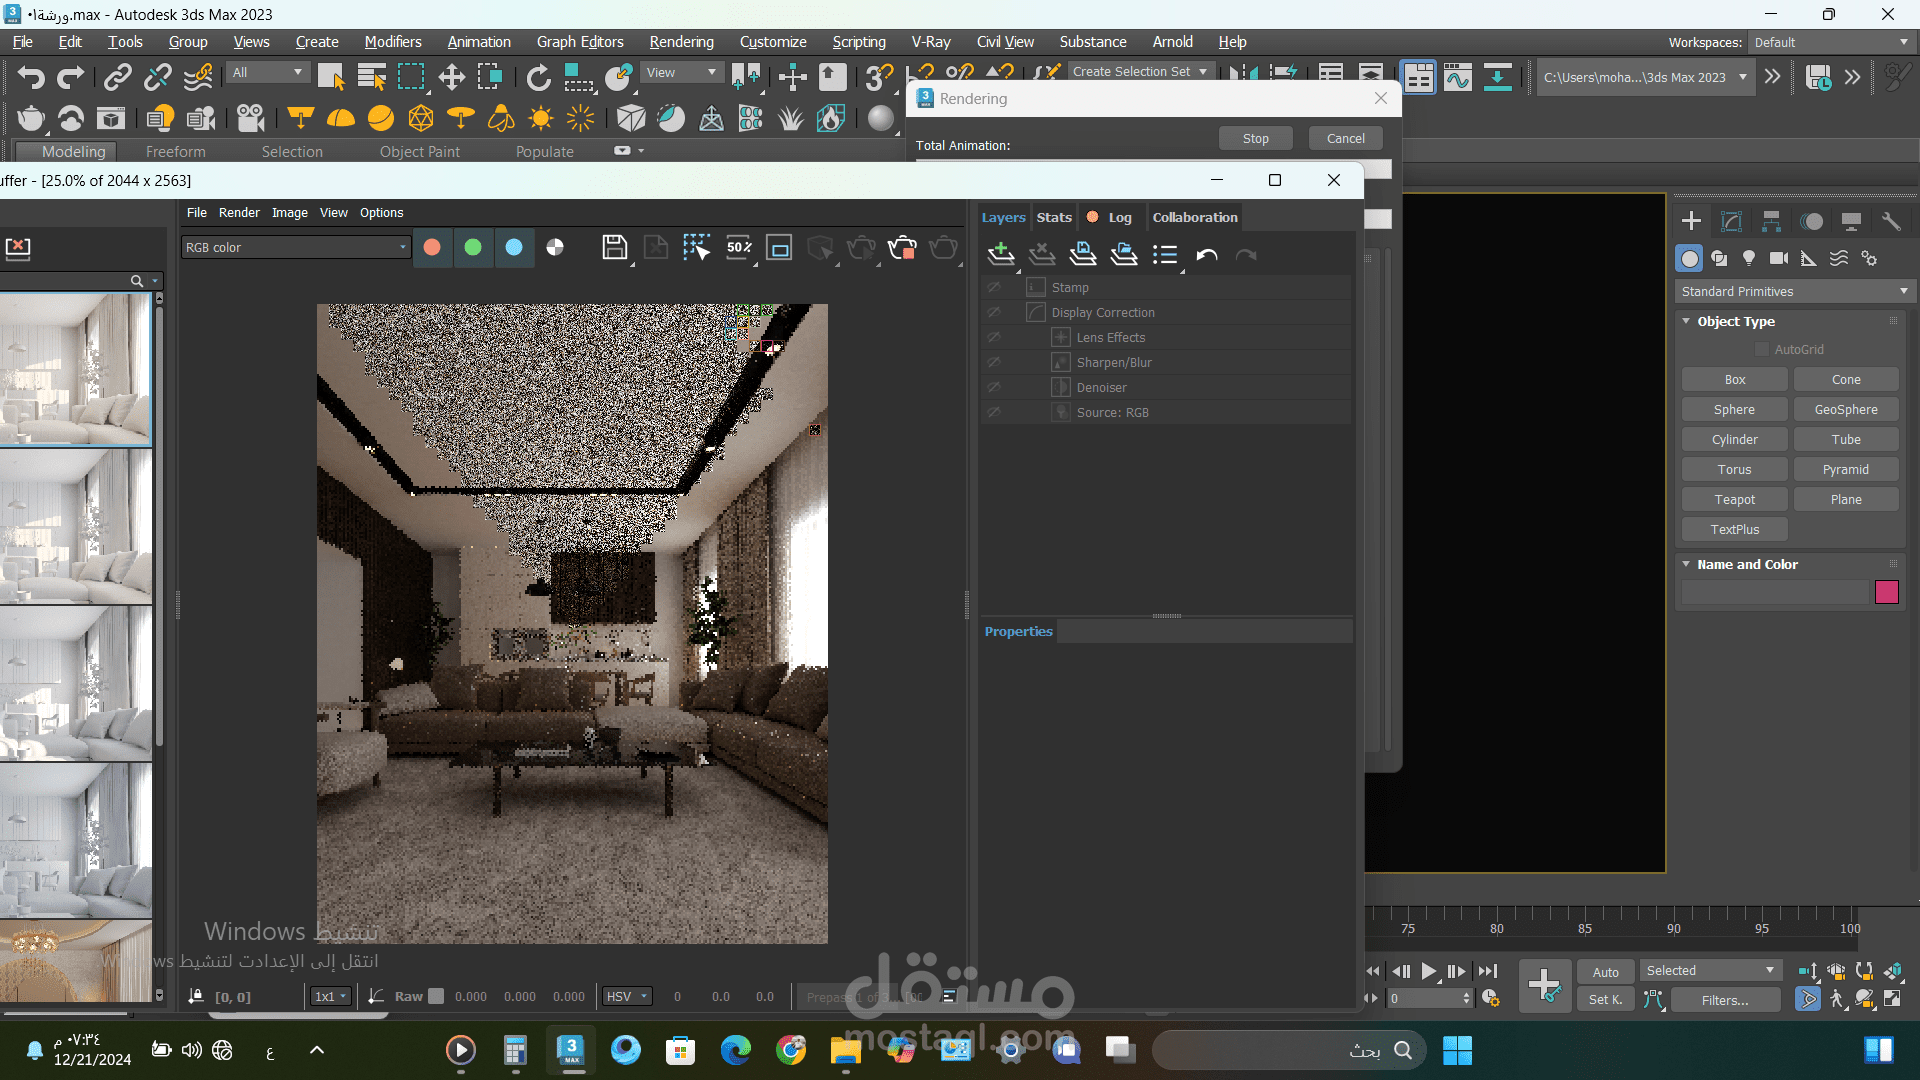Screen dimensions: 1920x1080
Task: Switch to alpha/mono channel icon in VFB
Action: pos(555,247)
